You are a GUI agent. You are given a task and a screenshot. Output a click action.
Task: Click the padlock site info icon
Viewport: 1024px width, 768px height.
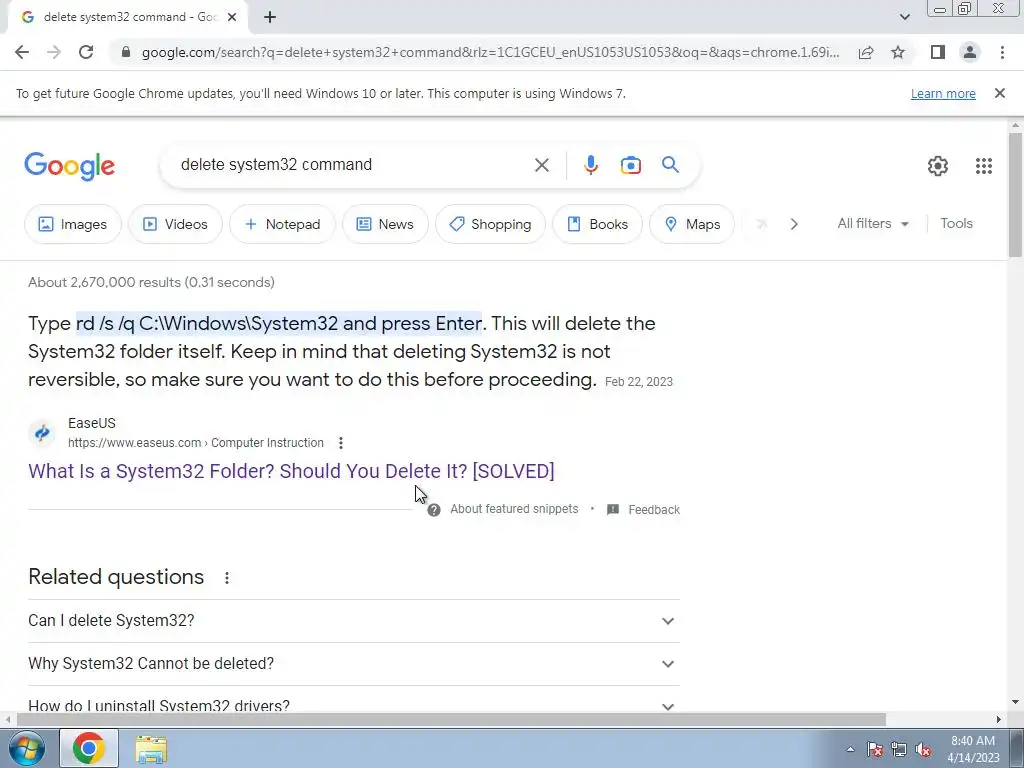pos(125,52)
